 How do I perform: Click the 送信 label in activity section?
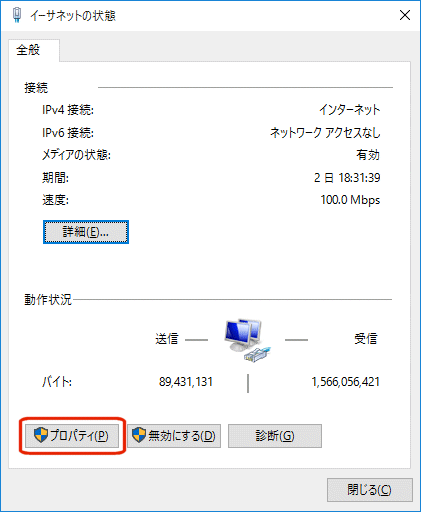167,339
